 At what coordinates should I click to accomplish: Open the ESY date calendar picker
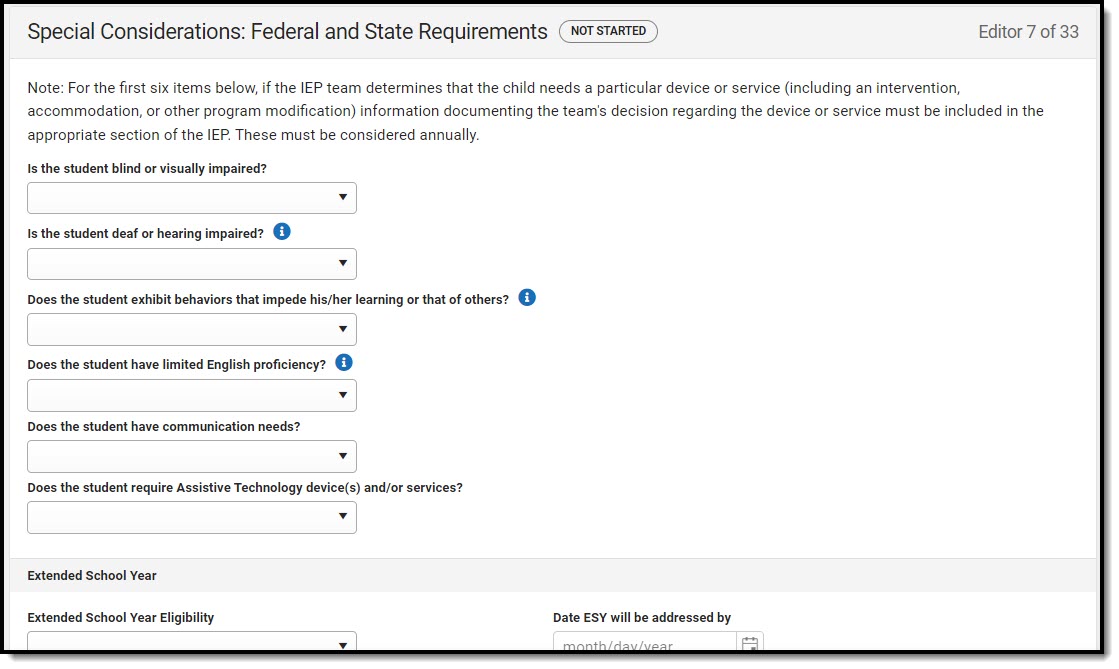(750, 644)
